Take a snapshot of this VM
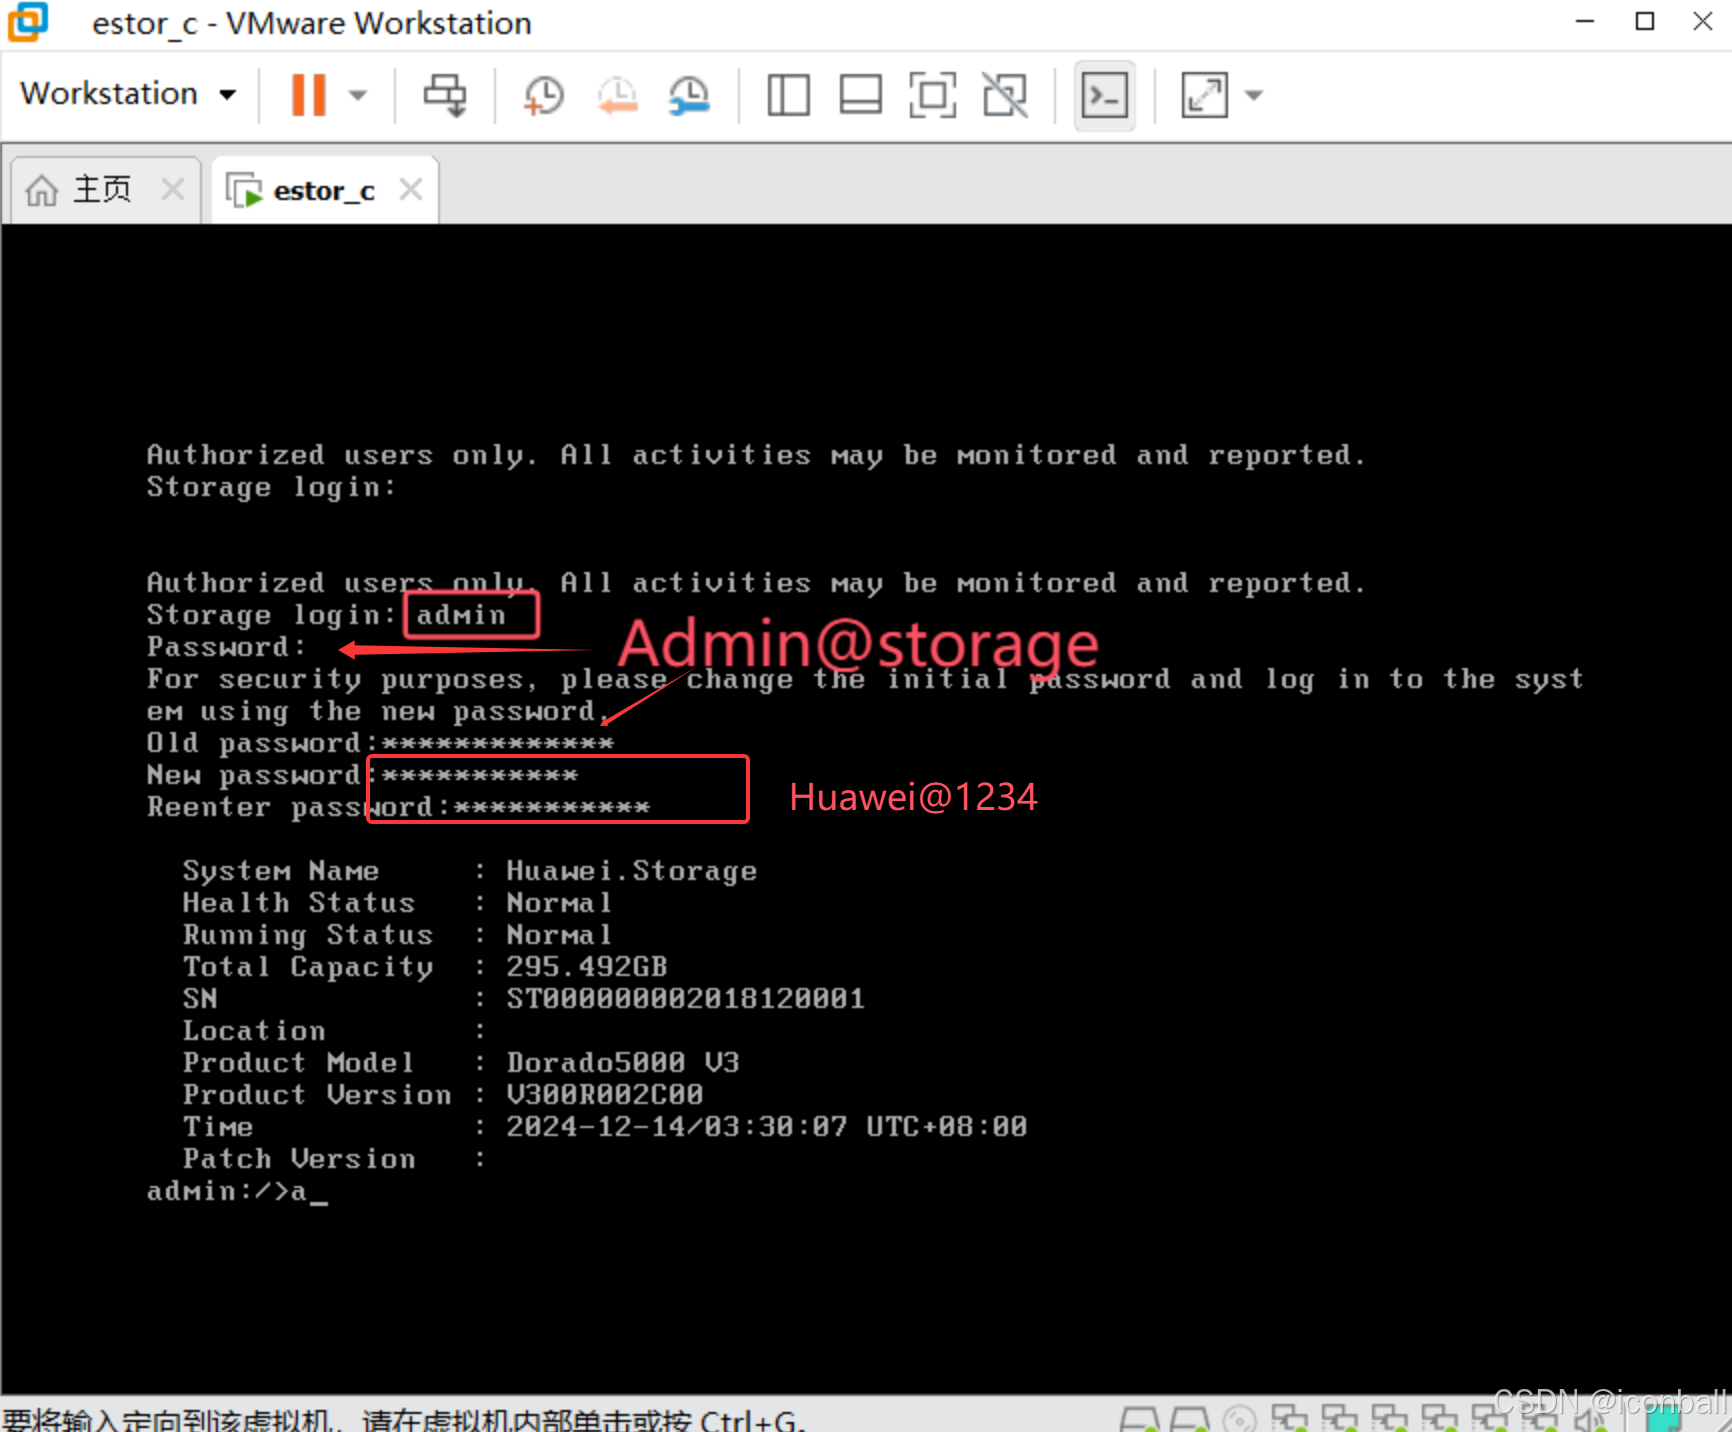This screenshot has height=1432, width=1732. click(543, 95)
